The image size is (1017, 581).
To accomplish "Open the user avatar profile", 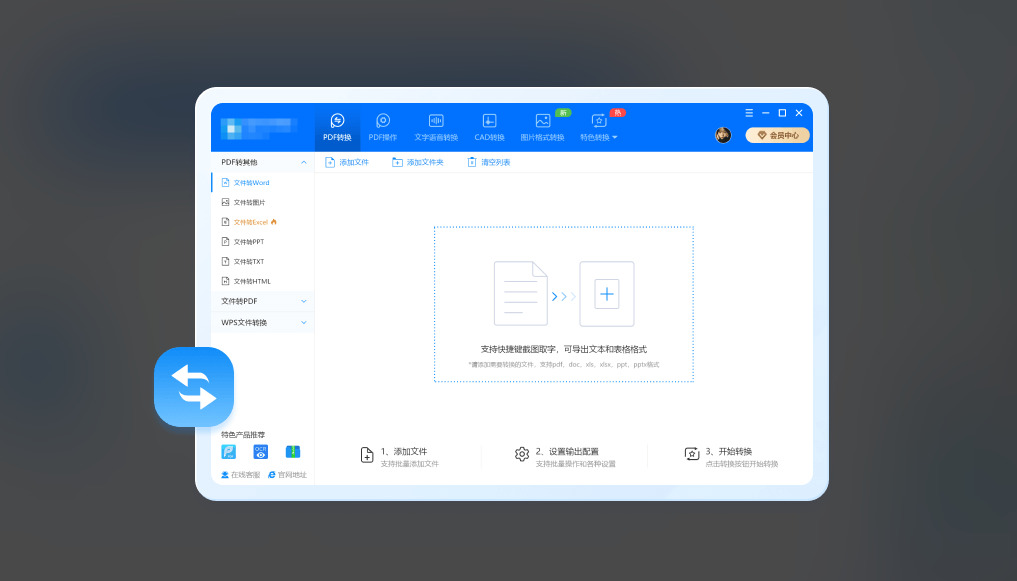I will point(723,135).
